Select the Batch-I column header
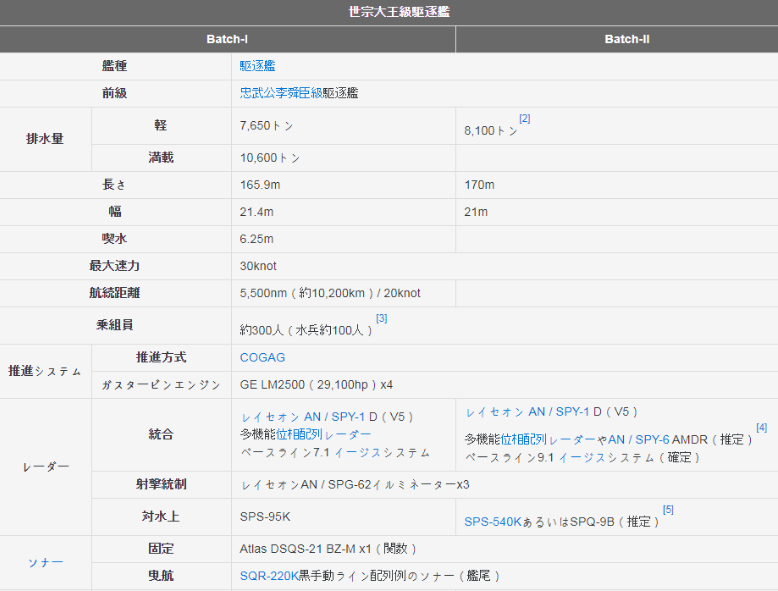778x591 pixels. click(227, 39)
